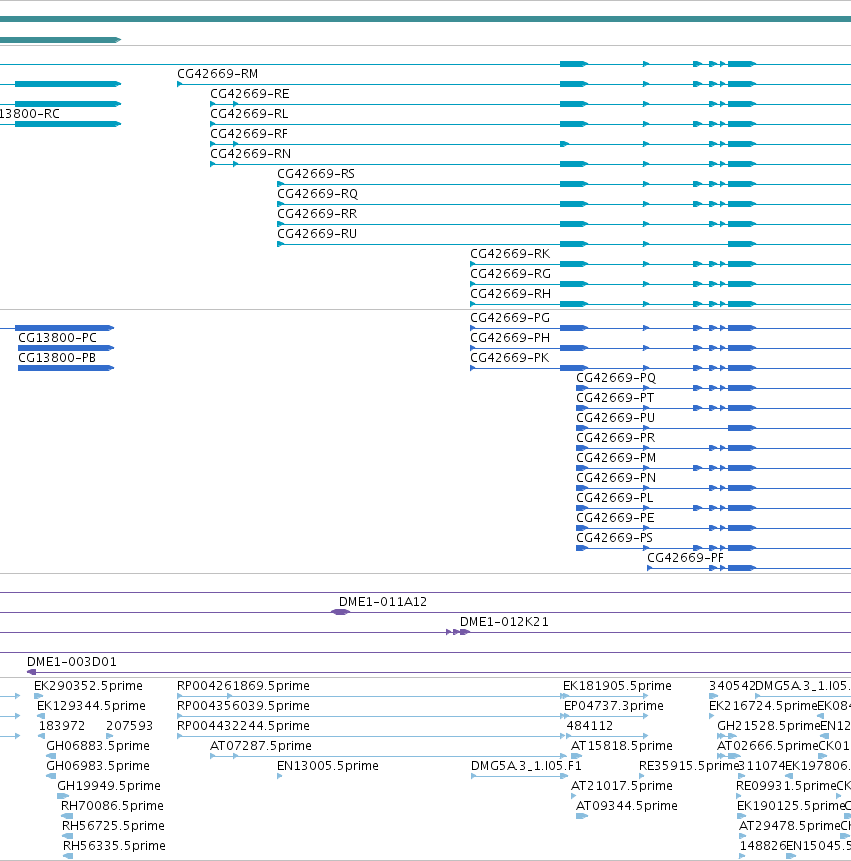Click the CG42669-RE transcript label
Viewport: 851px width, 861px height.
250,94
